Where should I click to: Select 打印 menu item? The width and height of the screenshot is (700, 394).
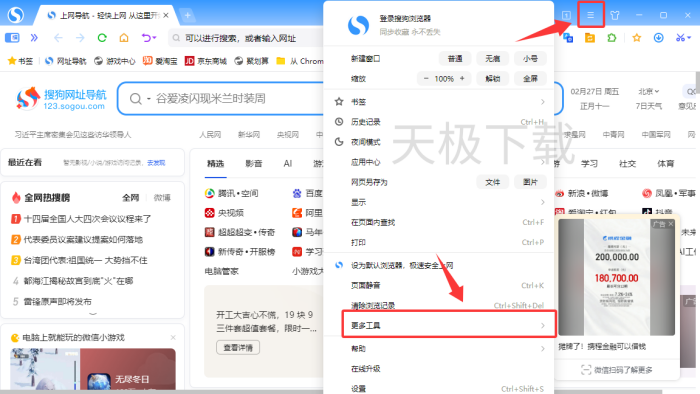pyautogui.click(x=440, y=242)
